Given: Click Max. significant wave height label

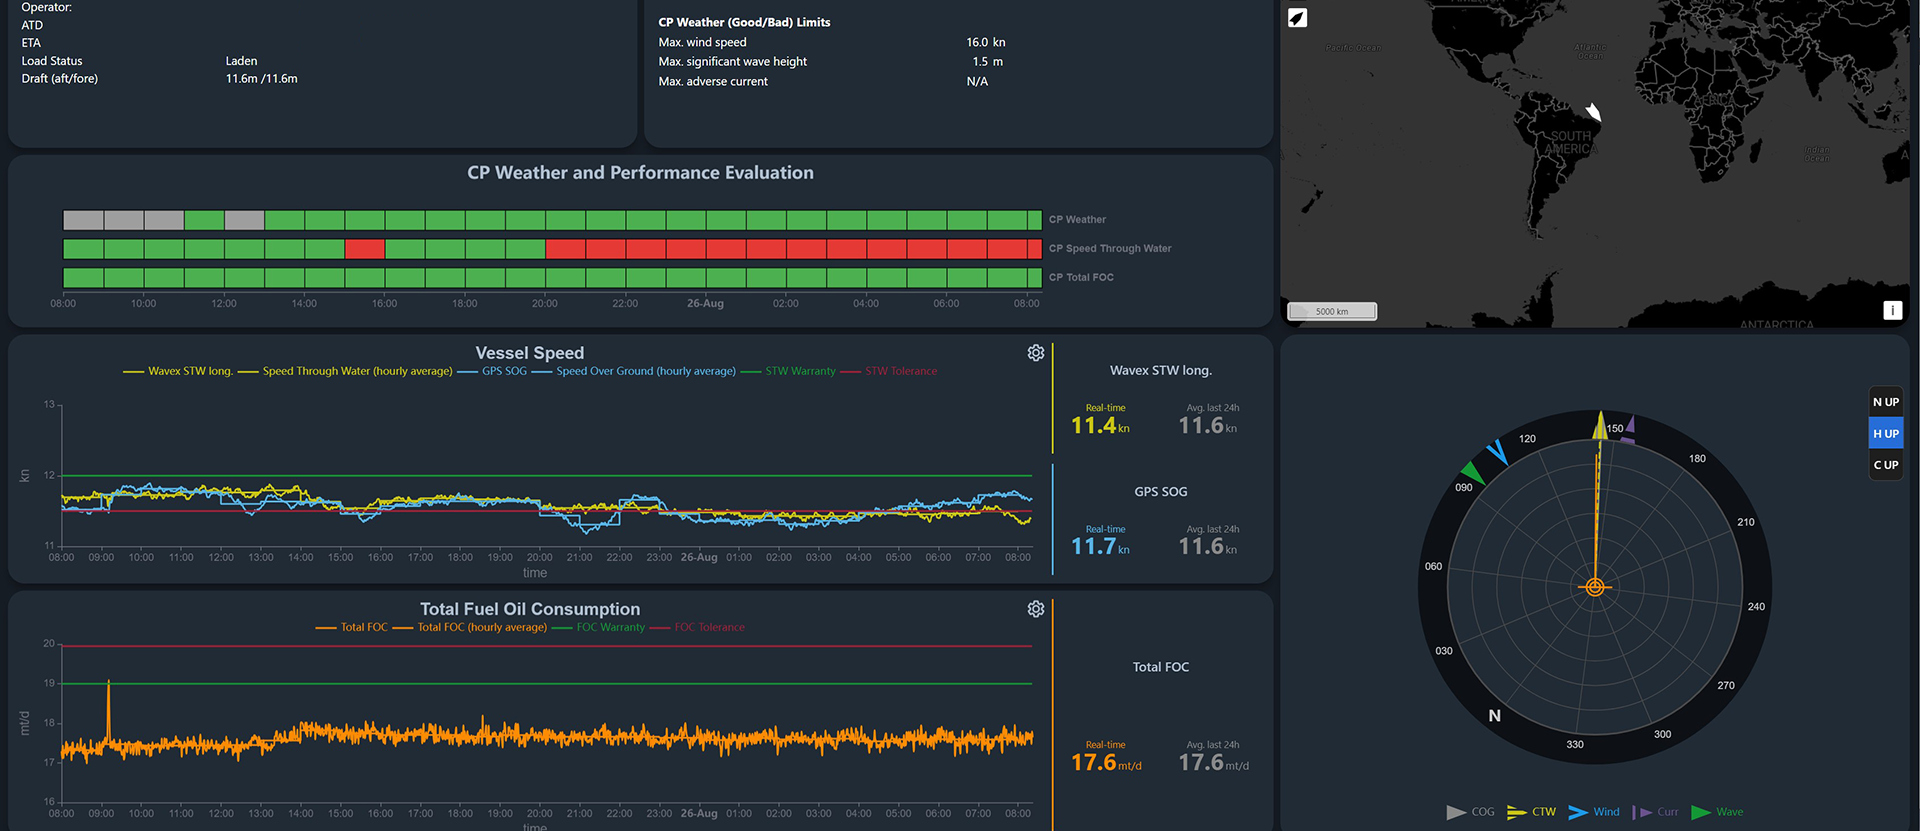Looking at the screenshot, I should [x=732, y=62].
